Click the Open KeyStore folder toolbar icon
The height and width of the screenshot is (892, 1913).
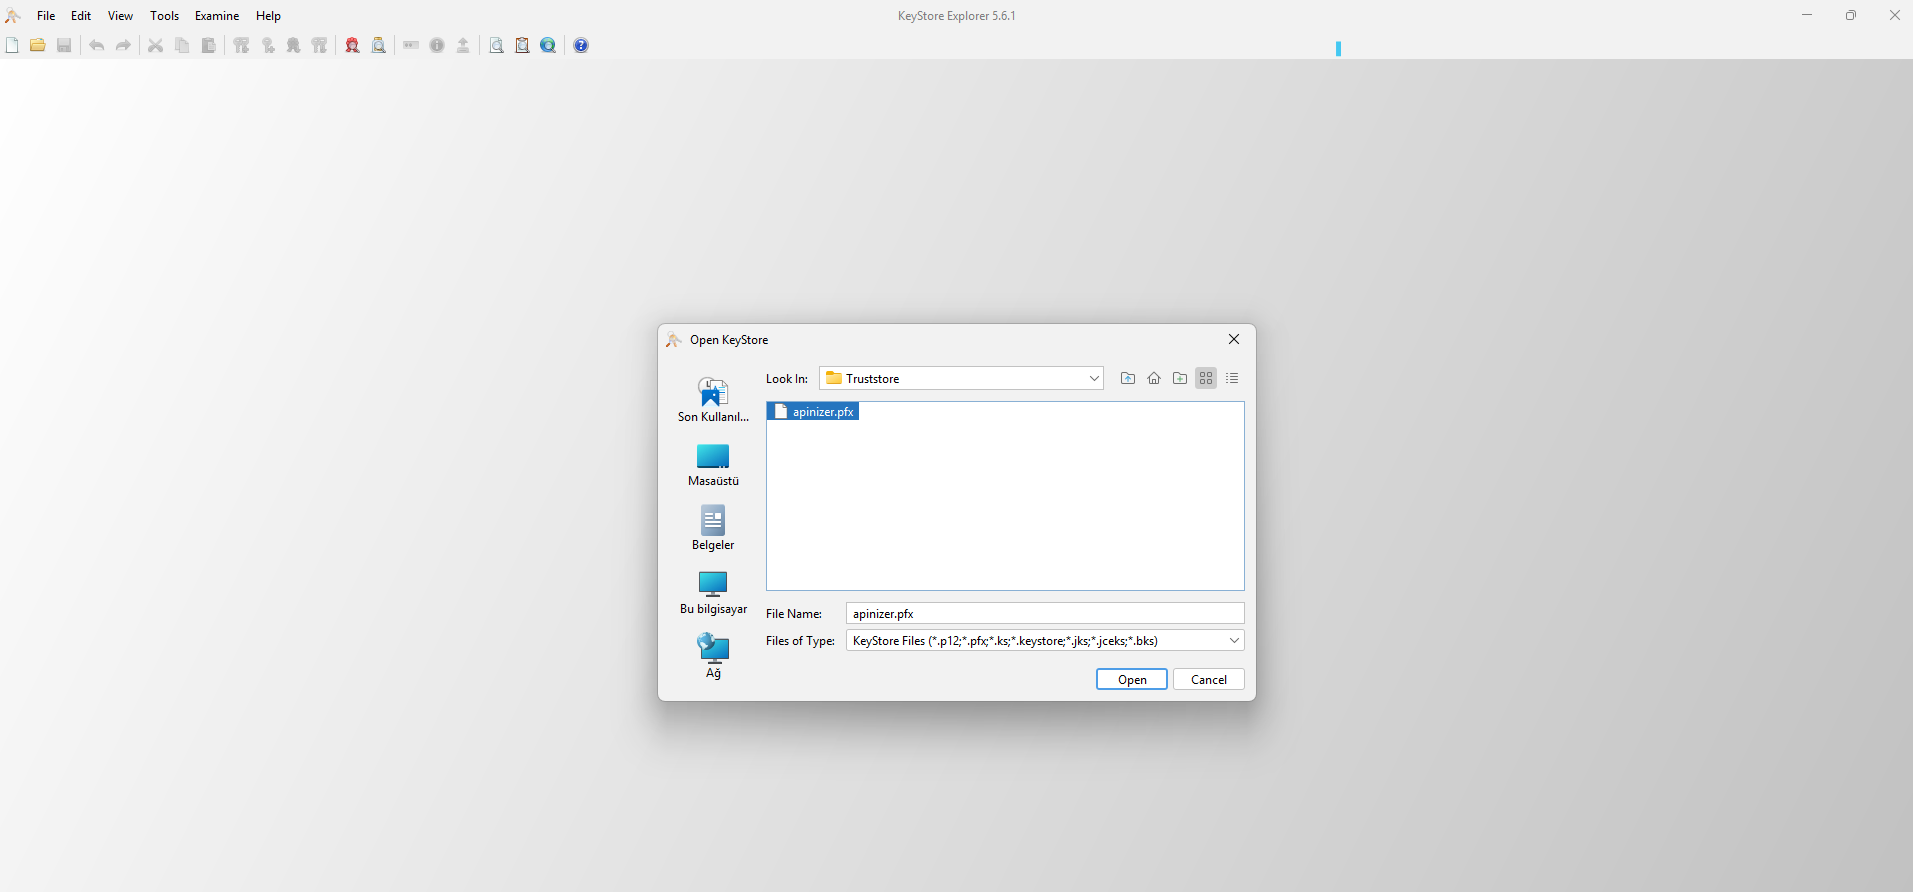point(38,45)
